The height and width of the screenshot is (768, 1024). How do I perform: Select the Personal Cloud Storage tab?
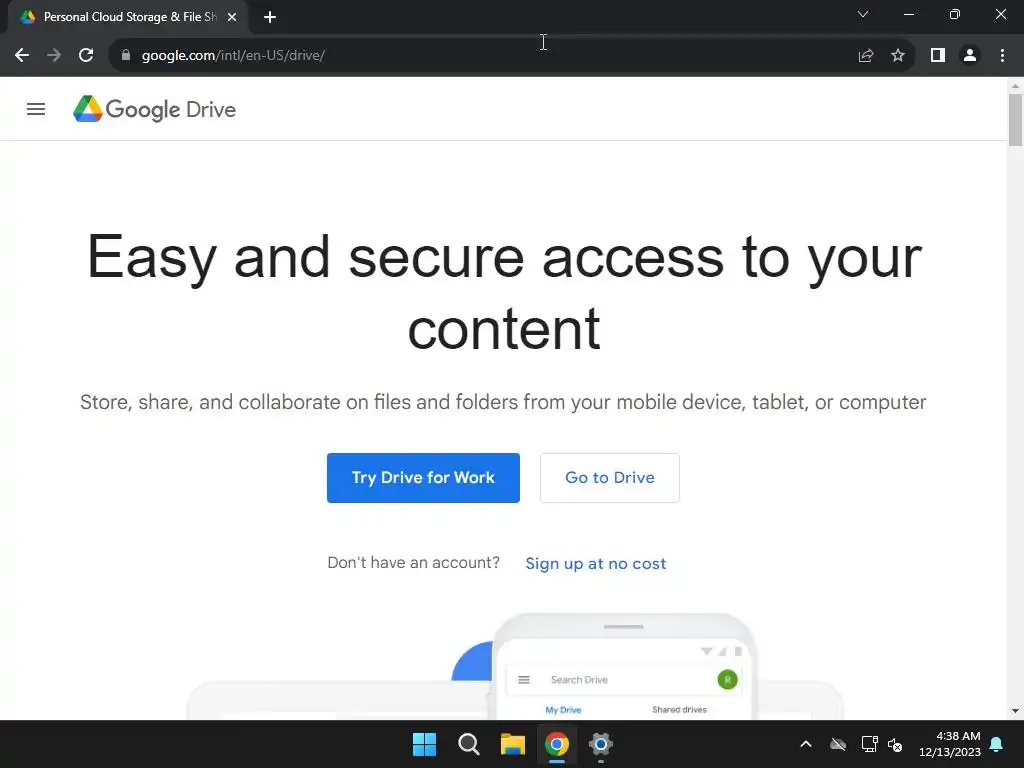point(127,17)
